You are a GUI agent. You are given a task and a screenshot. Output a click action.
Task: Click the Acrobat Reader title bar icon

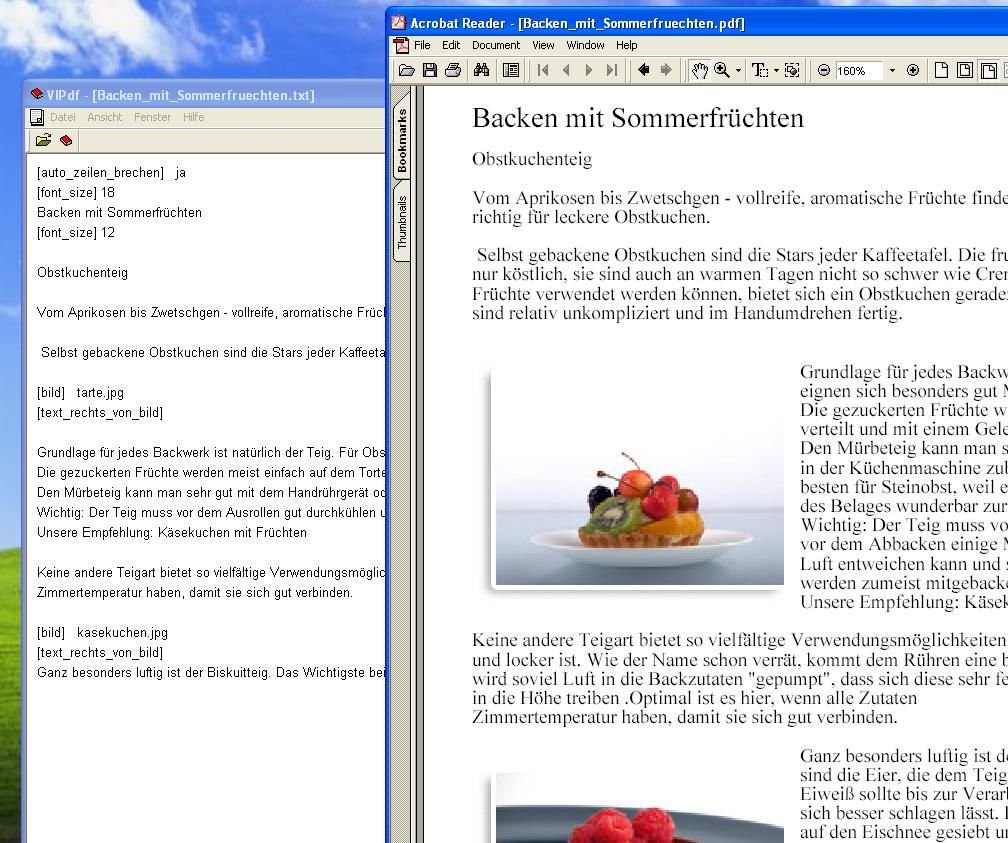[399, 23]
